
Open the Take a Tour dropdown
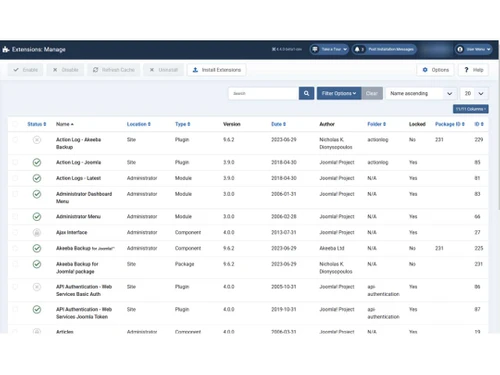[x=329, y=49]
